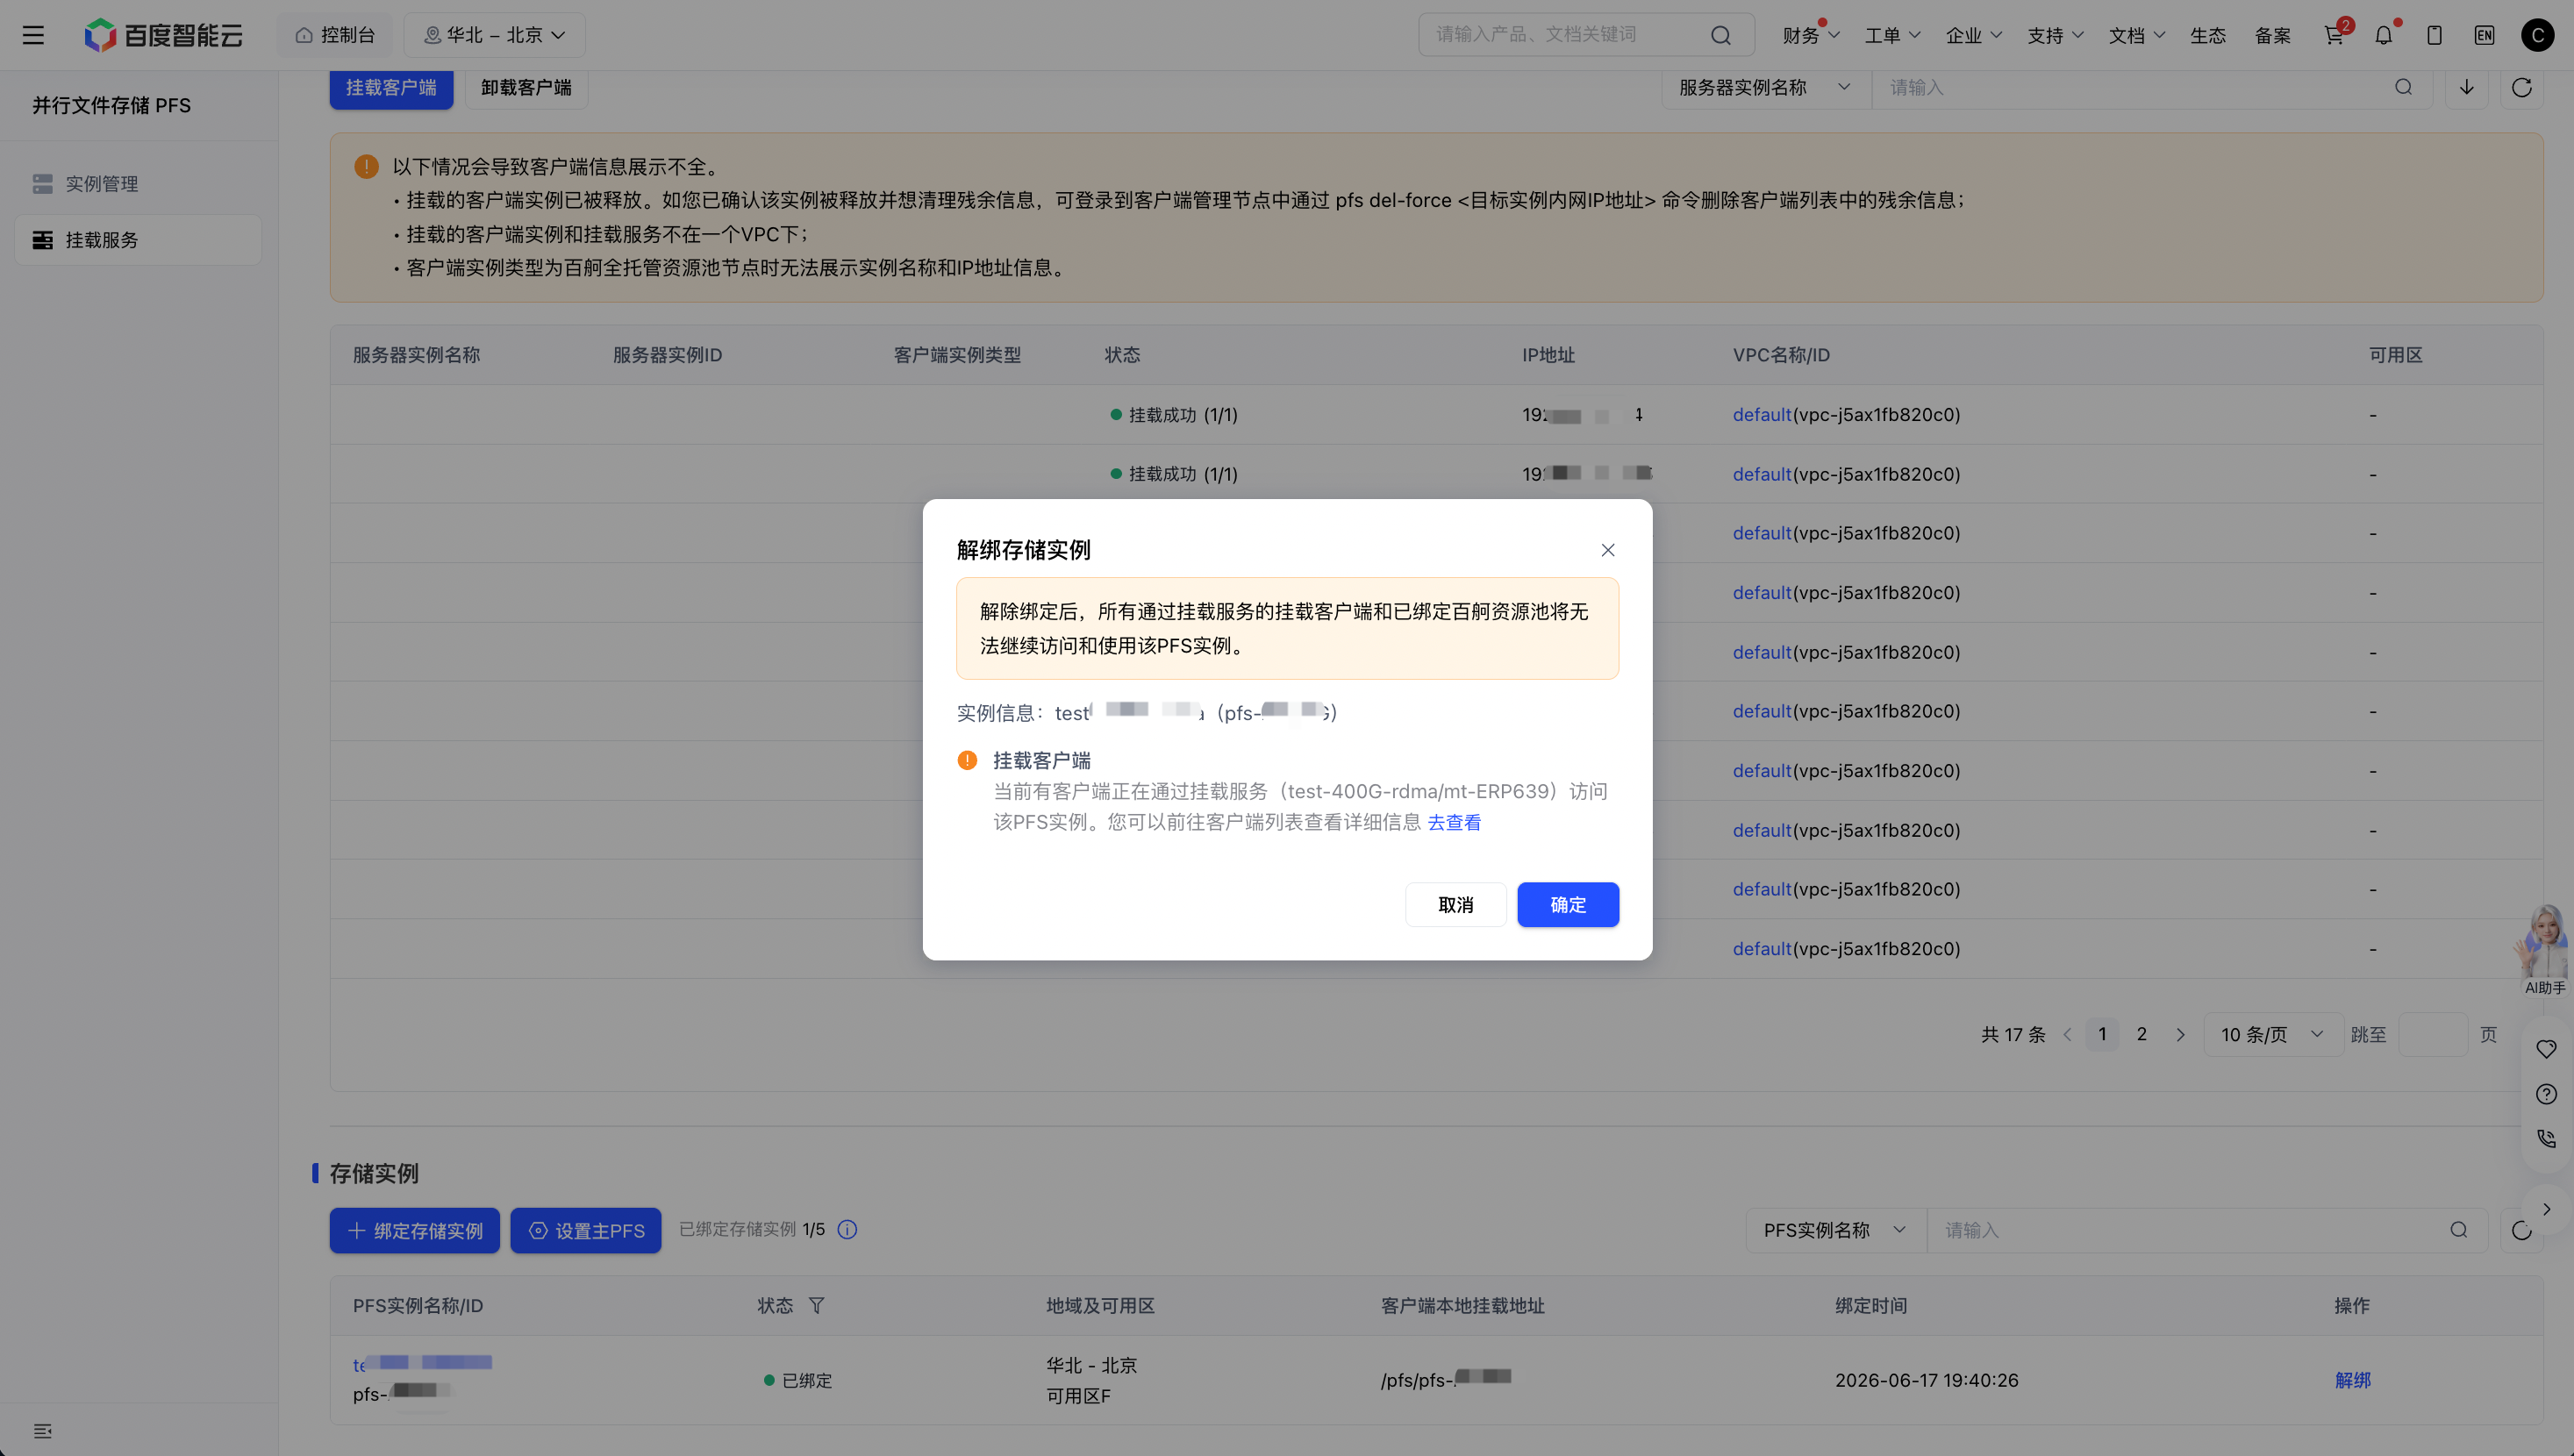Click the status filter funnel icon

[x=816, y=1306]
